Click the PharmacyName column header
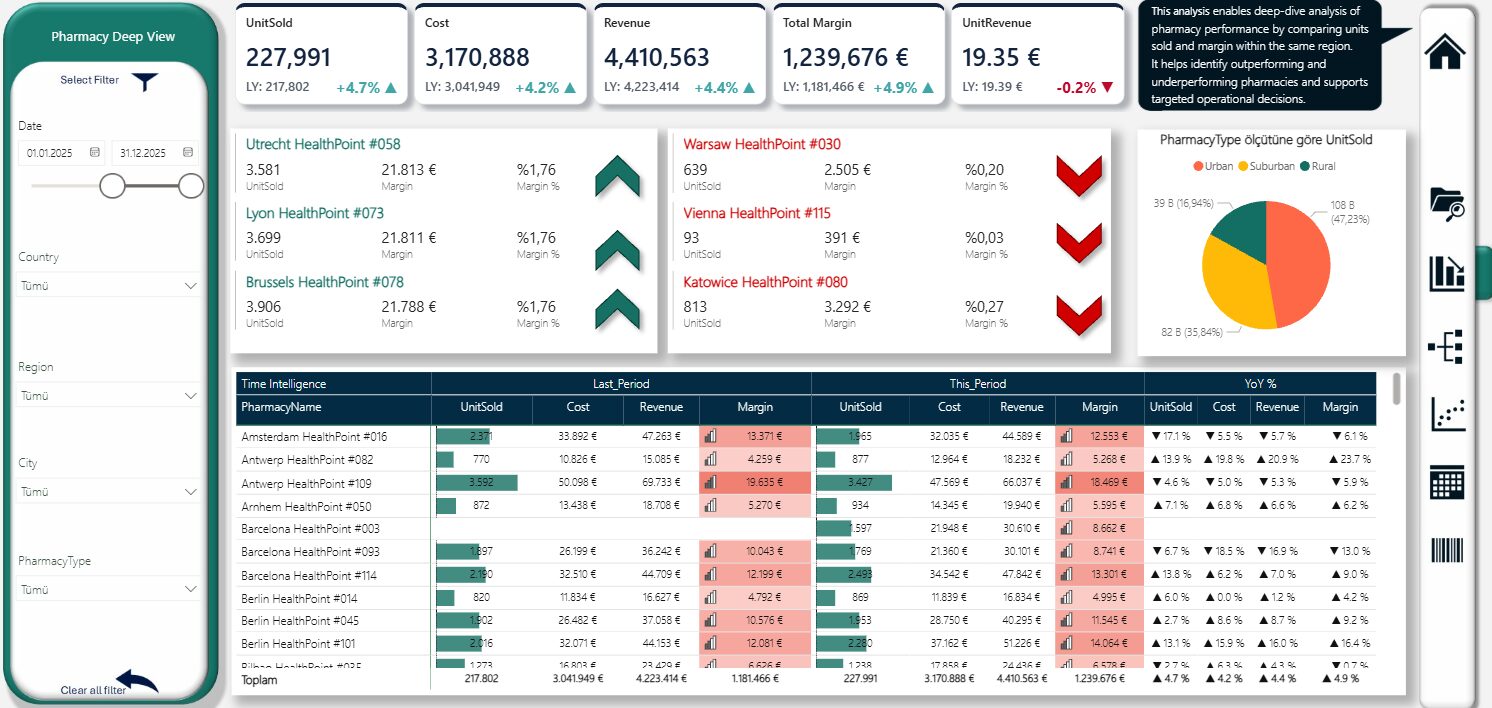The width and height of the screenshot is (1492, 708). (x=282, y=407)
